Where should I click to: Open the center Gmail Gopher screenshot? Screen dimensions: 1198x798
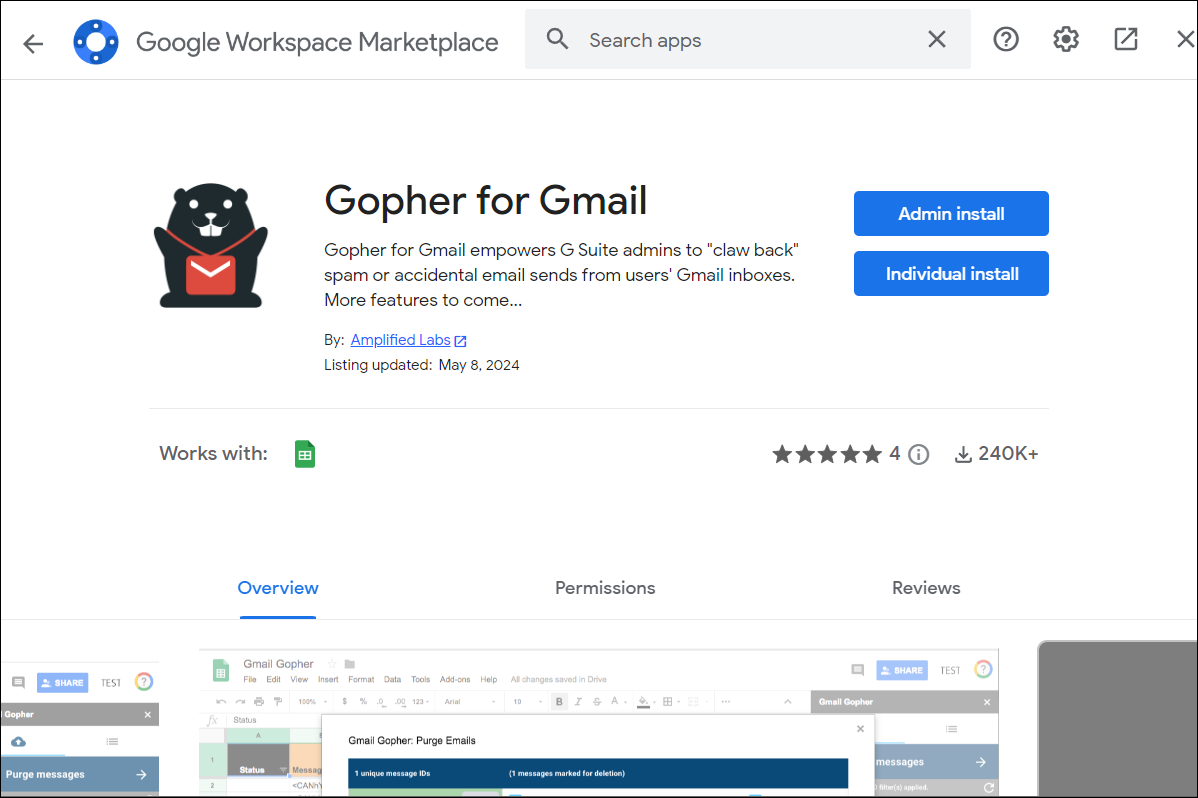click(598, 722)
